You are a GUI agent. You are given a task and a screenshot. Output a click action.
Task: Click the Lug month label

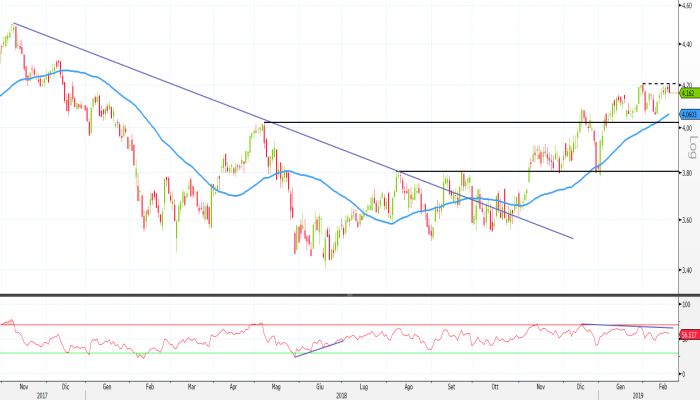364,387
